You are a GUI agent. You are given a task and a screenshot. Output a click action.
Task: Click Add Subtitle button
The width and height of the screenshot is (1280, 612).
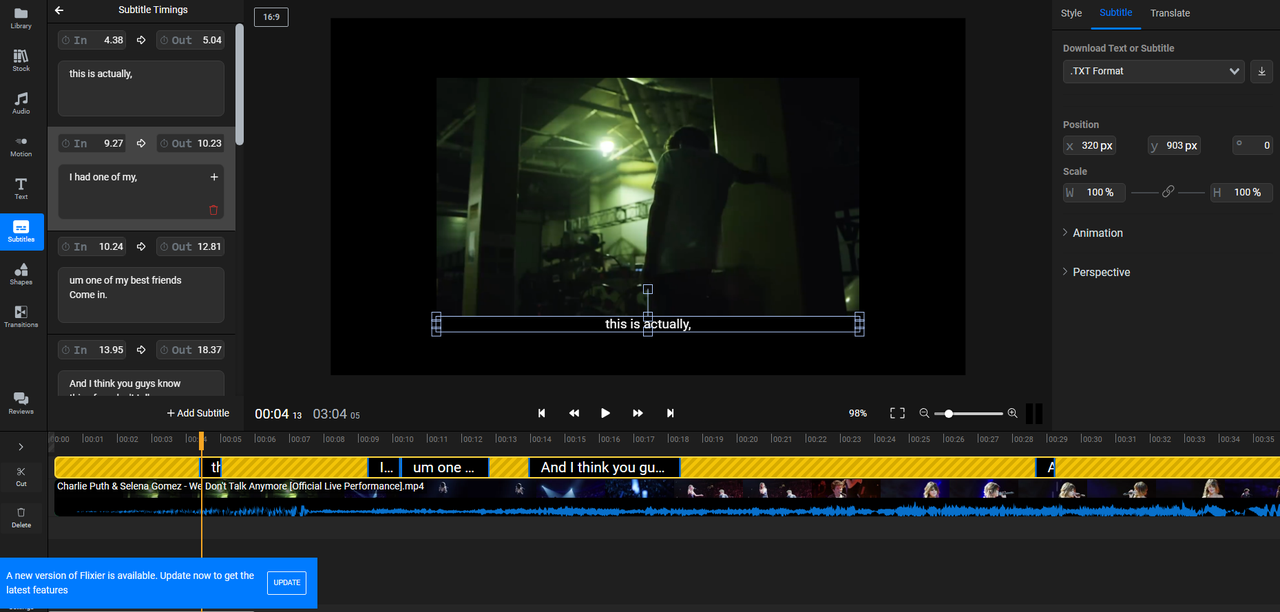(198, 413)
